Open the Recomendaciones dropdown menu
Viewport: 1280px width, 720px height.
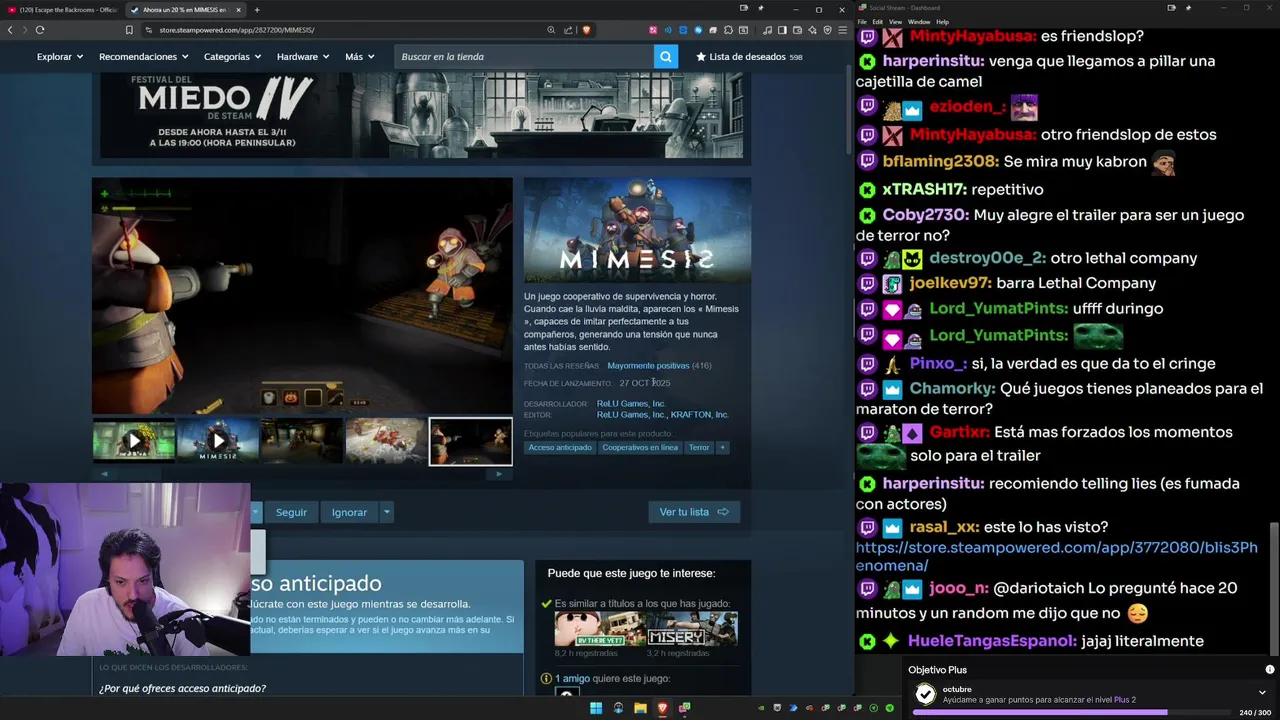click(x=144, y=57)
